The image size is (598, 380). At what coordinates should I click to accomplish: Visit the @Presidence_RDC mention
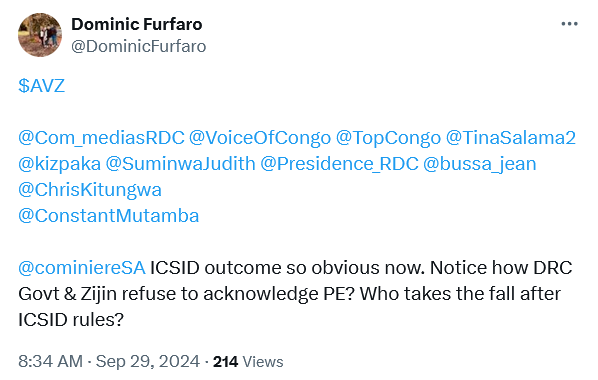pyautogui.click(x=339, y=164)
